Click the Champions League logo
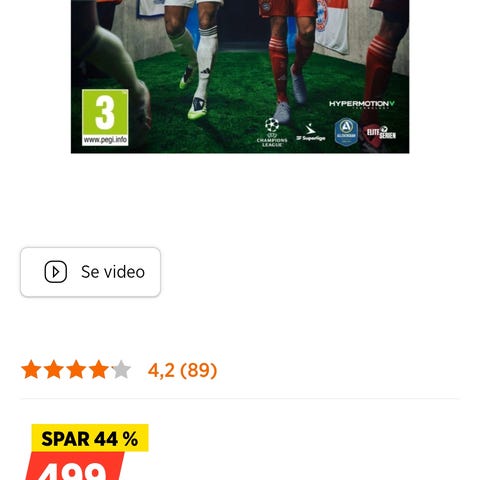480x480 pixels. pos(272,132)
